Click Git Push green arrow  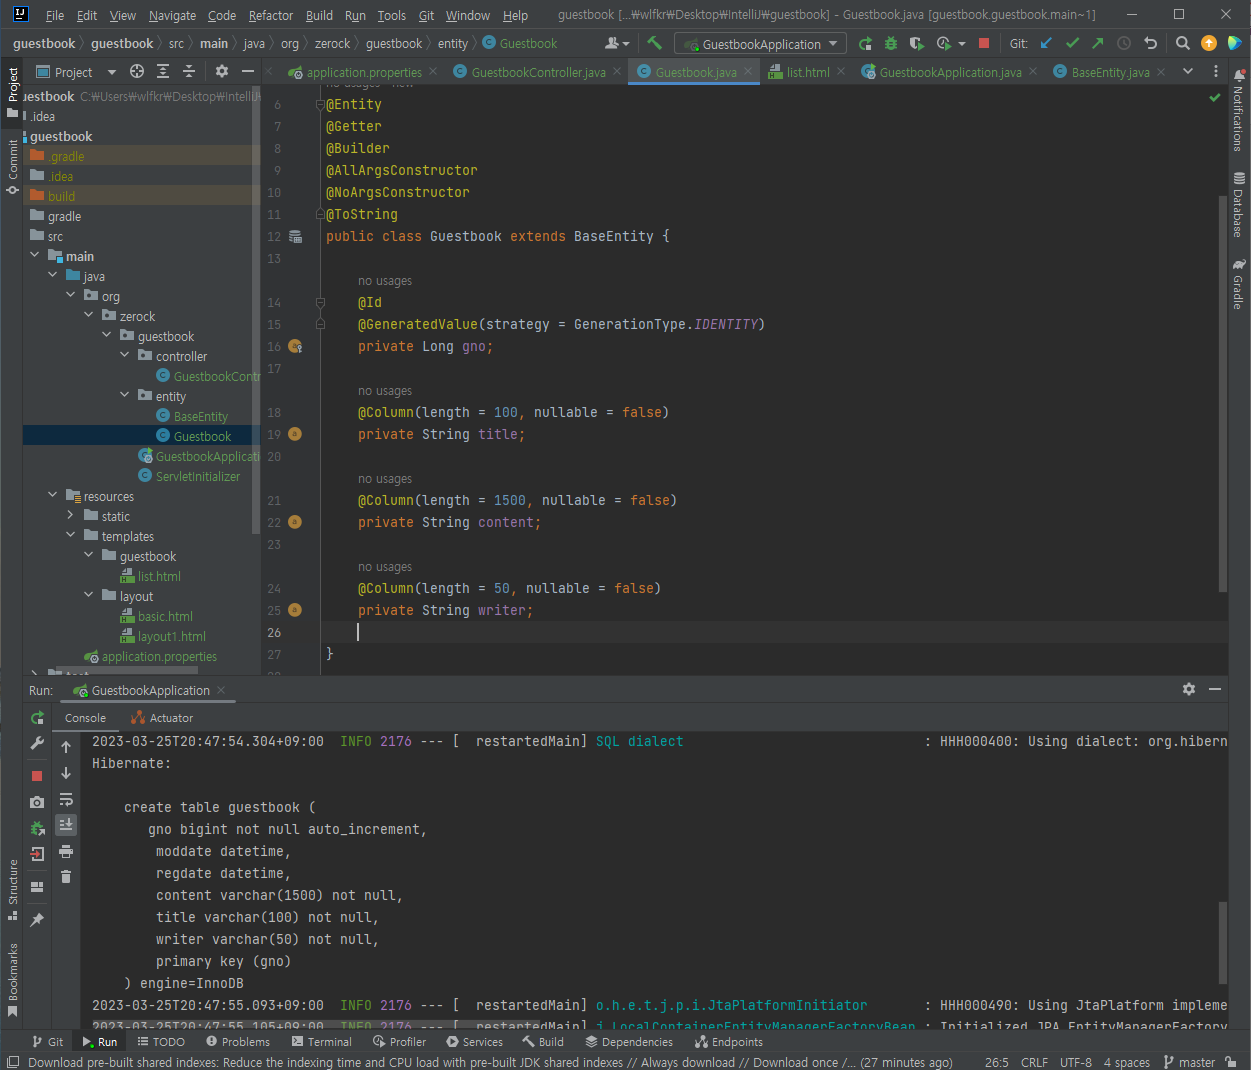(1098, 43)
